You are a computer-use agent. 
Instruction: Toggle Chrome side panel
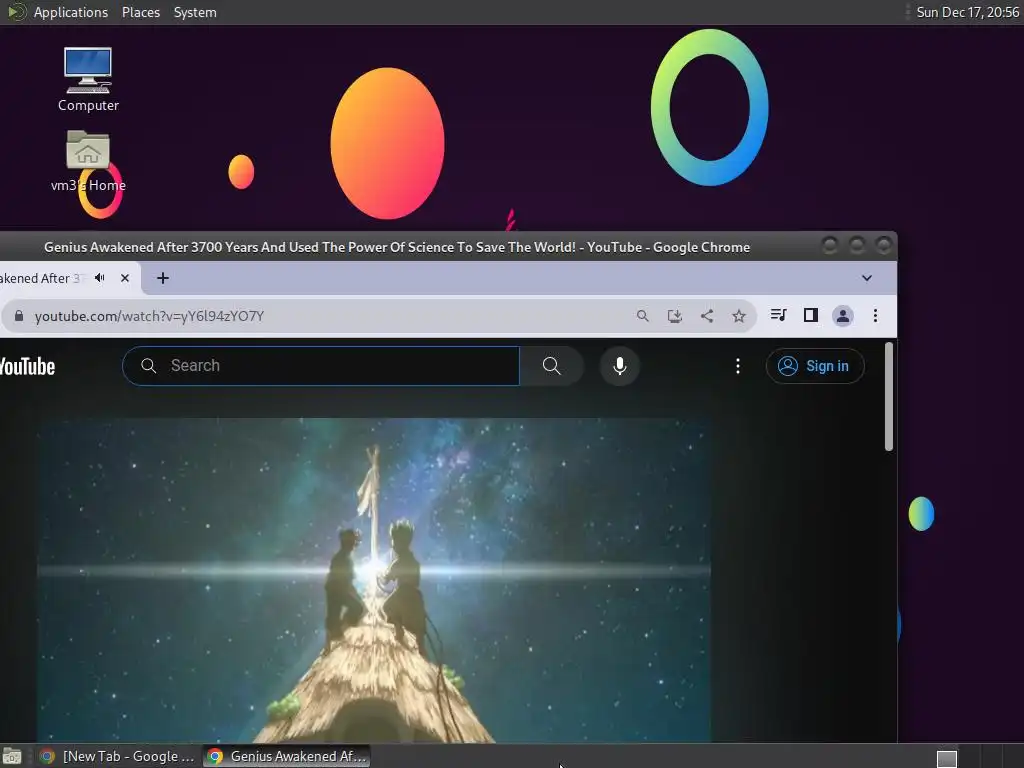tap(810, 315)
